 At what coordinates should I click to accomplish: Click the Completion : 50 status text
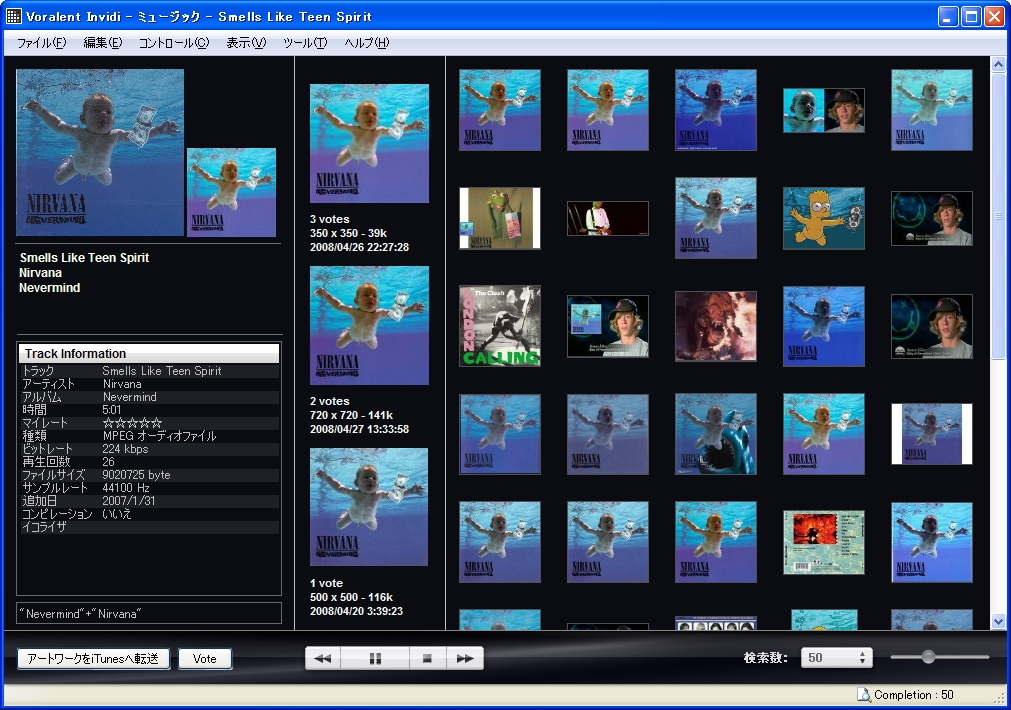914,695
